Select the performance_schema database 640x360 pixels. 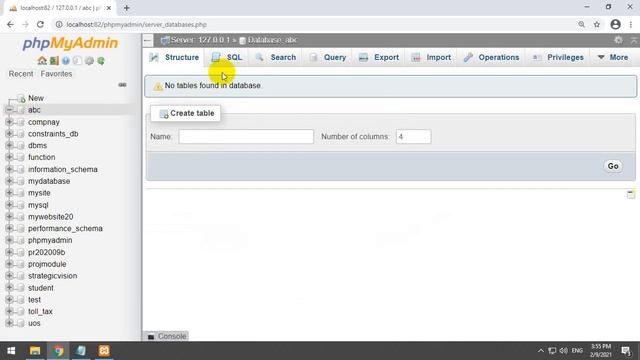[x=65, y=229]
